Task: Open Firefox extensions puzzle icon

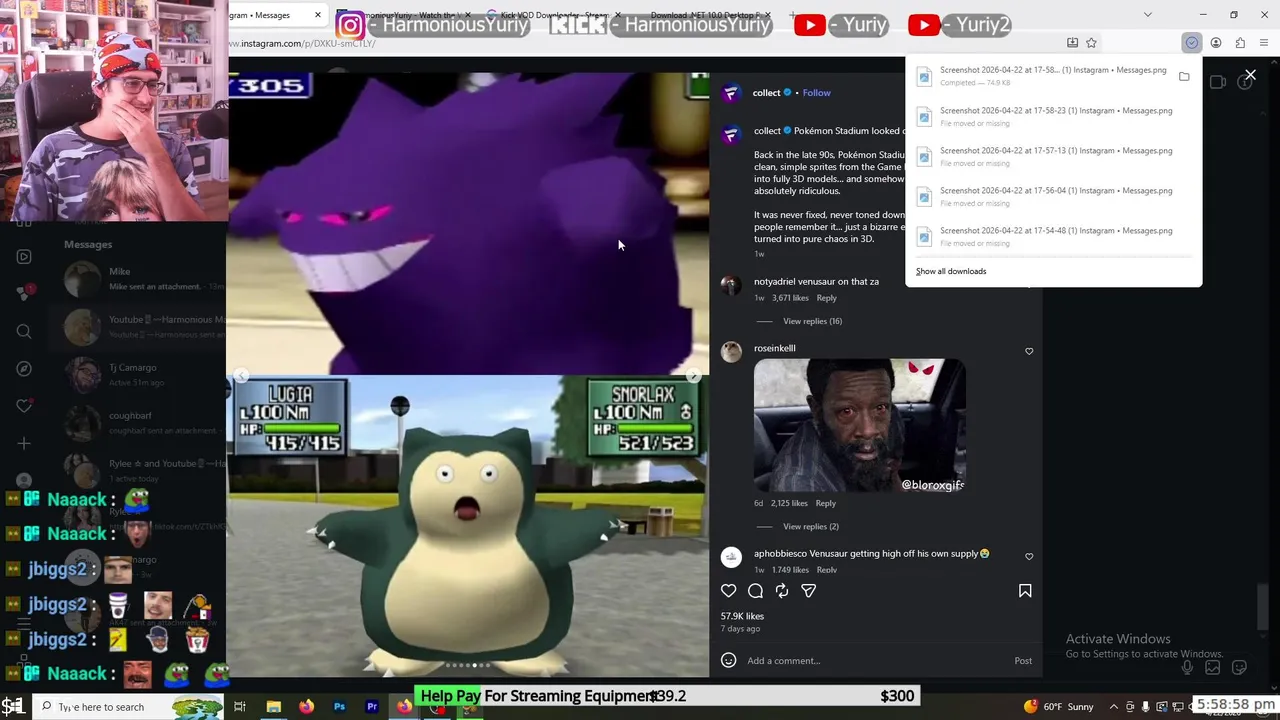Action: [x=1240, y=43]
